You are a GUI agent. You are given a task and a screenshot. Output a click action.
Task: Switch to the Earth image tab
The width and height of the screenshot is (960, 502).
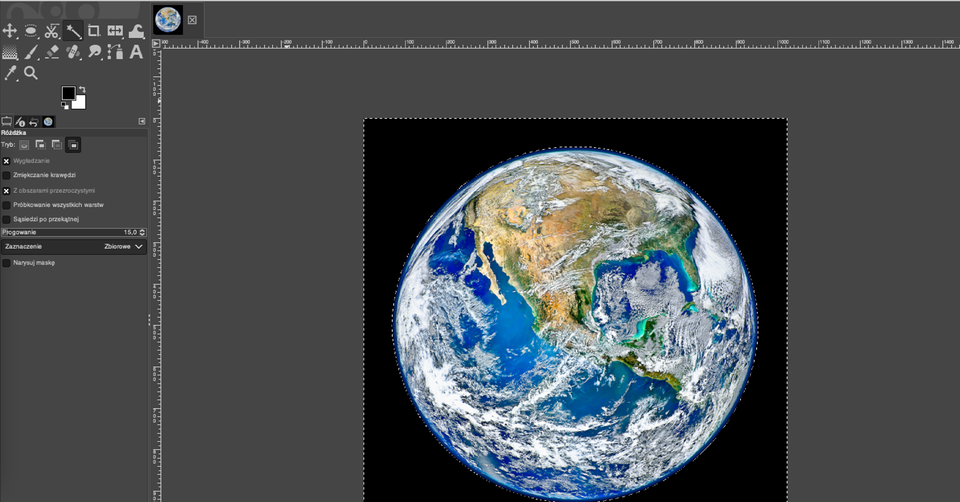(168, 19)
